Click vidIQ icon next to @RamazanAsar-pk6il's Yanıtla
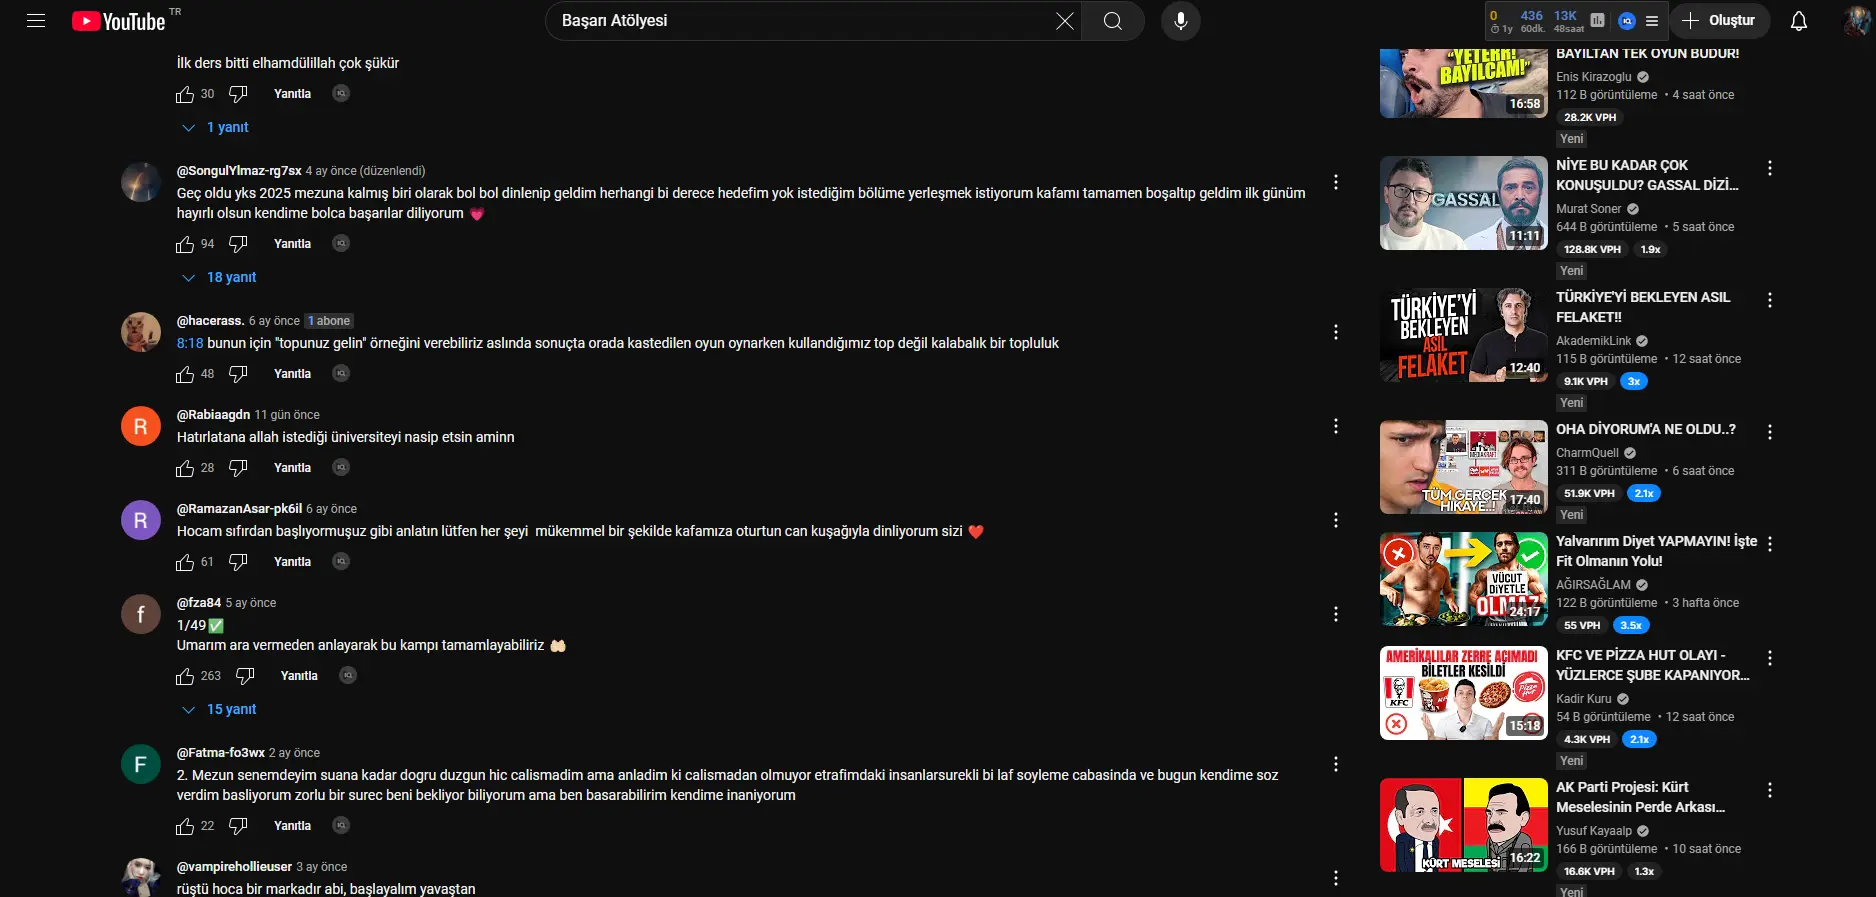The image size is (1876, 897). click(x=341, y=562)
